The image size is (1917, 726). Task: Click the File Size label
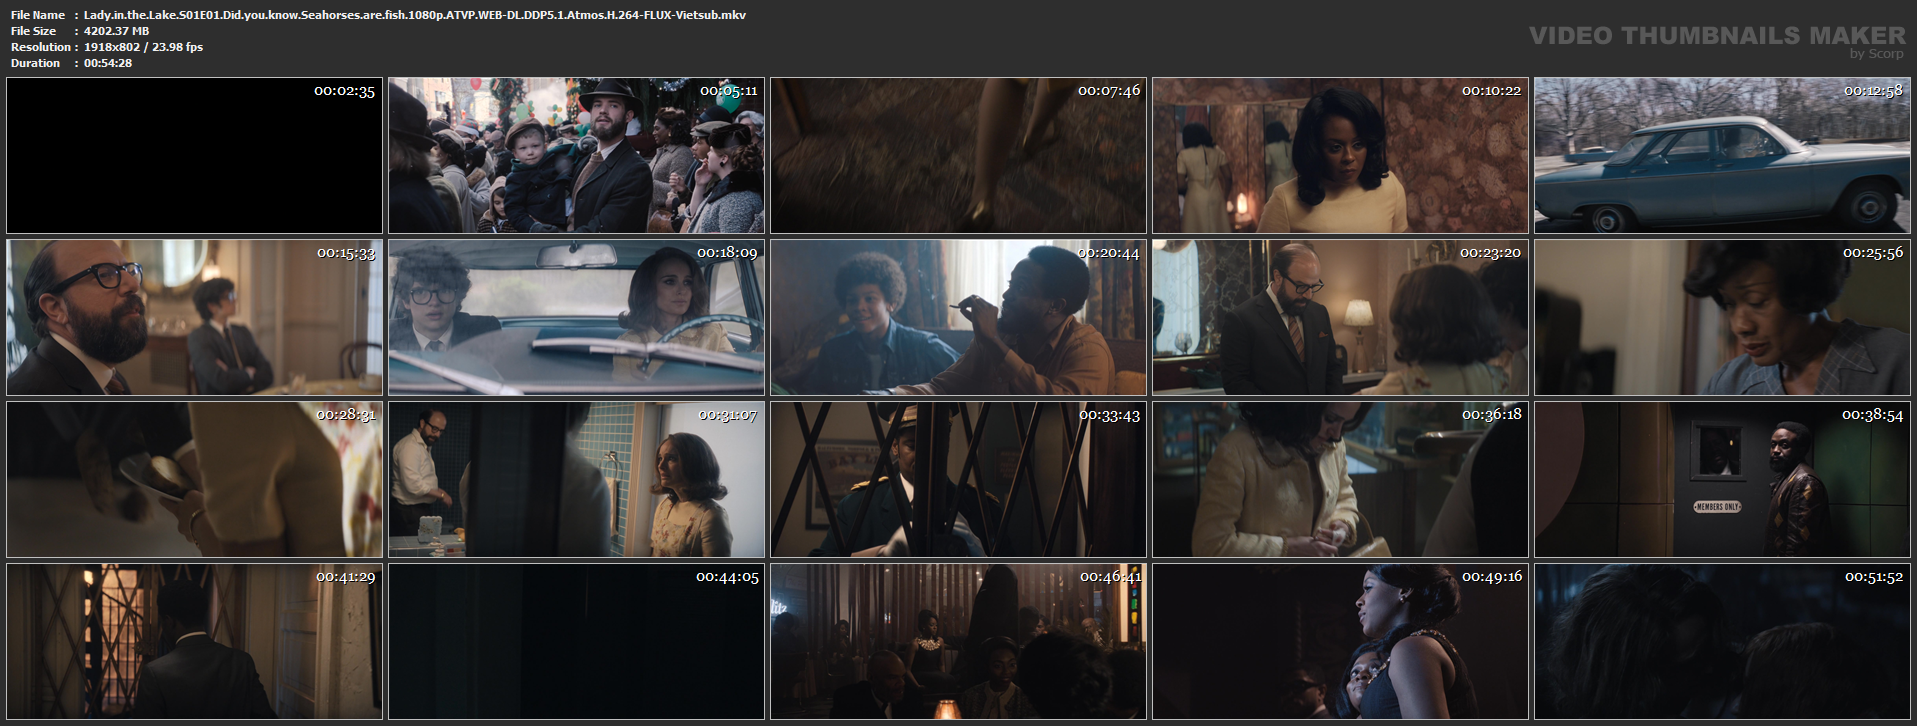point(33,31)
